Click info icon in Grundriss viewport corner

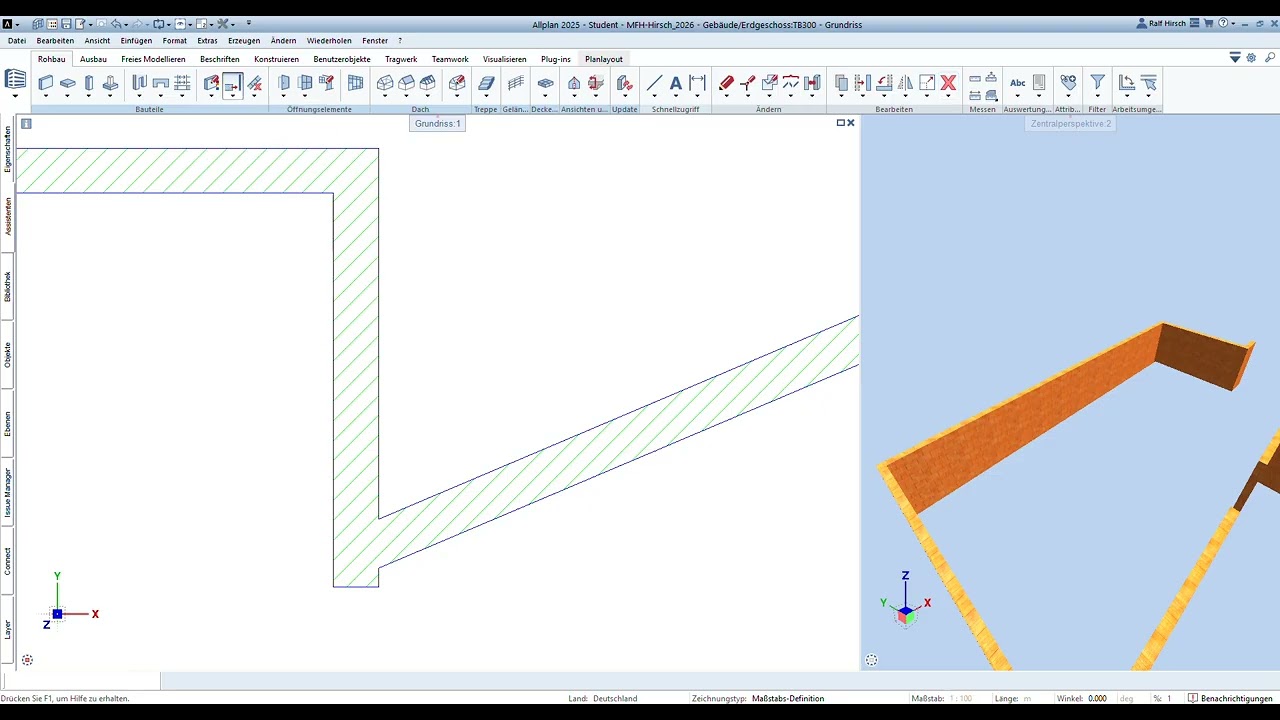pos(26,124)
